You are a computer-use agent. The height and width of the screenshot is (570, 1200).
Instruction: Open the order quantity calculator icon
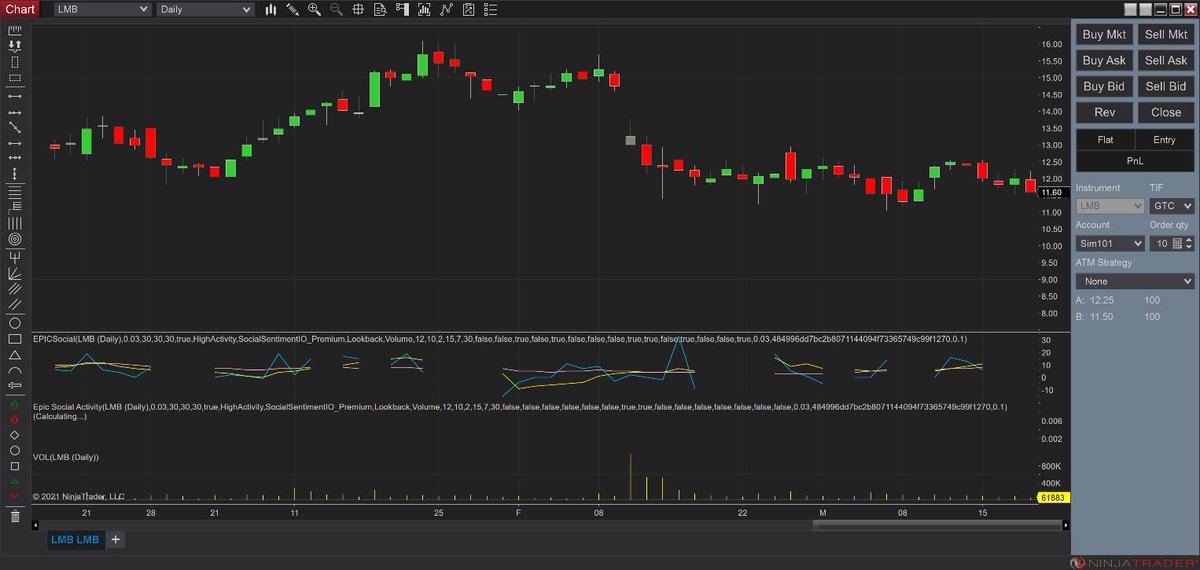[1177, 243]
